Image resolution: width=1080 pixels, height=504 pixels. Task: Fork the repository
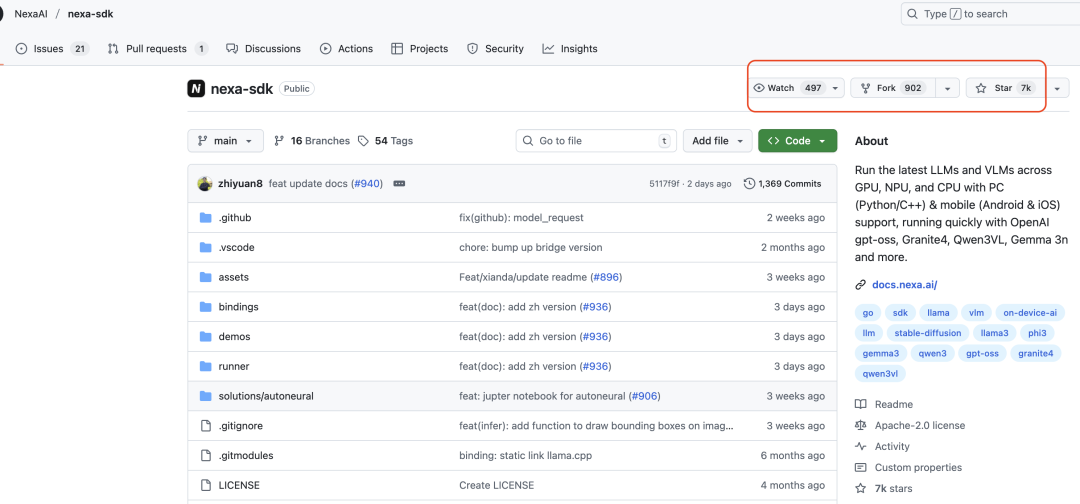tap(894, 88)
